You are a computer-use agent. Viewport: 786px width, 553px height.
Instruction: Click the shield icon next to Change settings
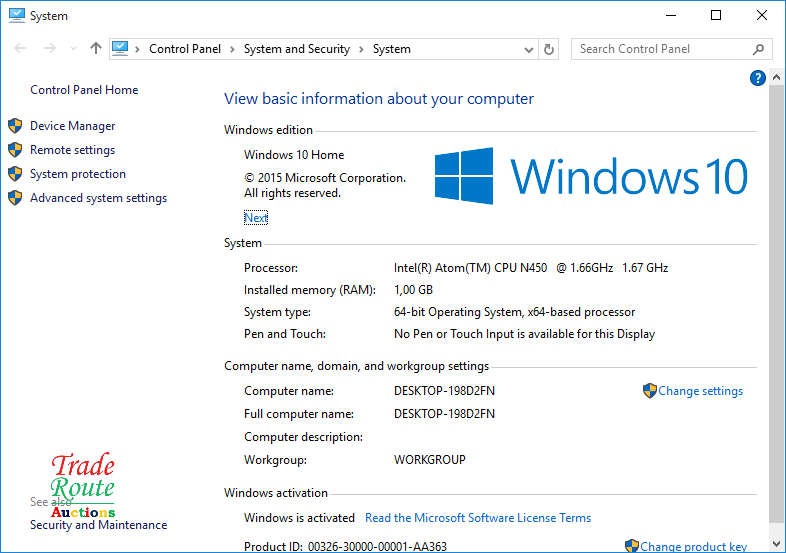point(649,391)
